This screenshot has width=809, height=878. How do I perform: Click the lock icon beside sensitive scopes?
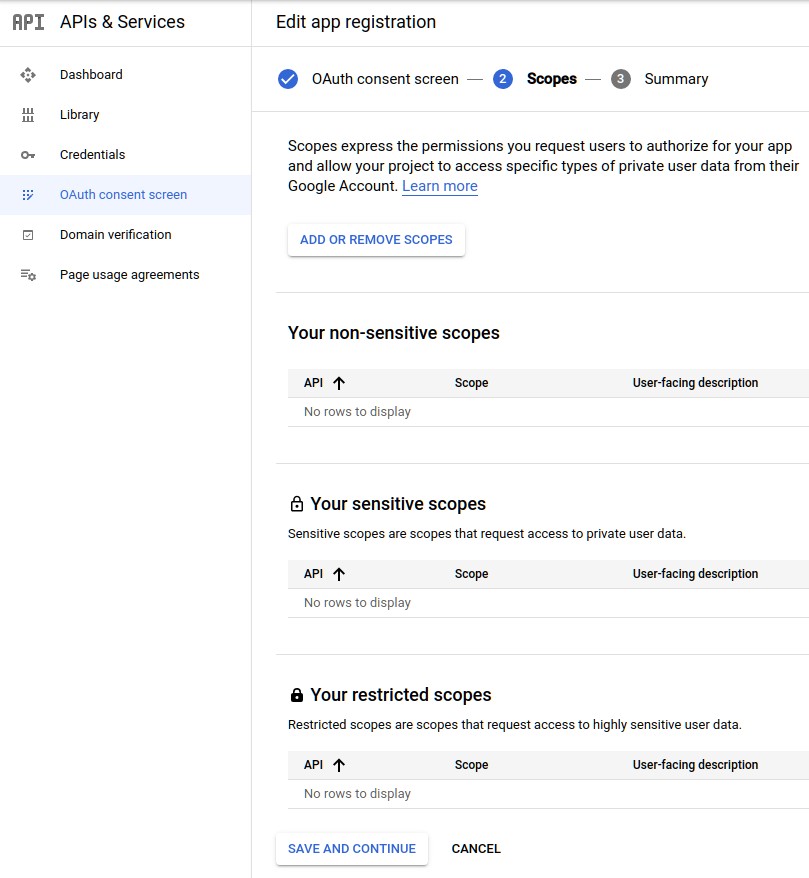point(297,504)
